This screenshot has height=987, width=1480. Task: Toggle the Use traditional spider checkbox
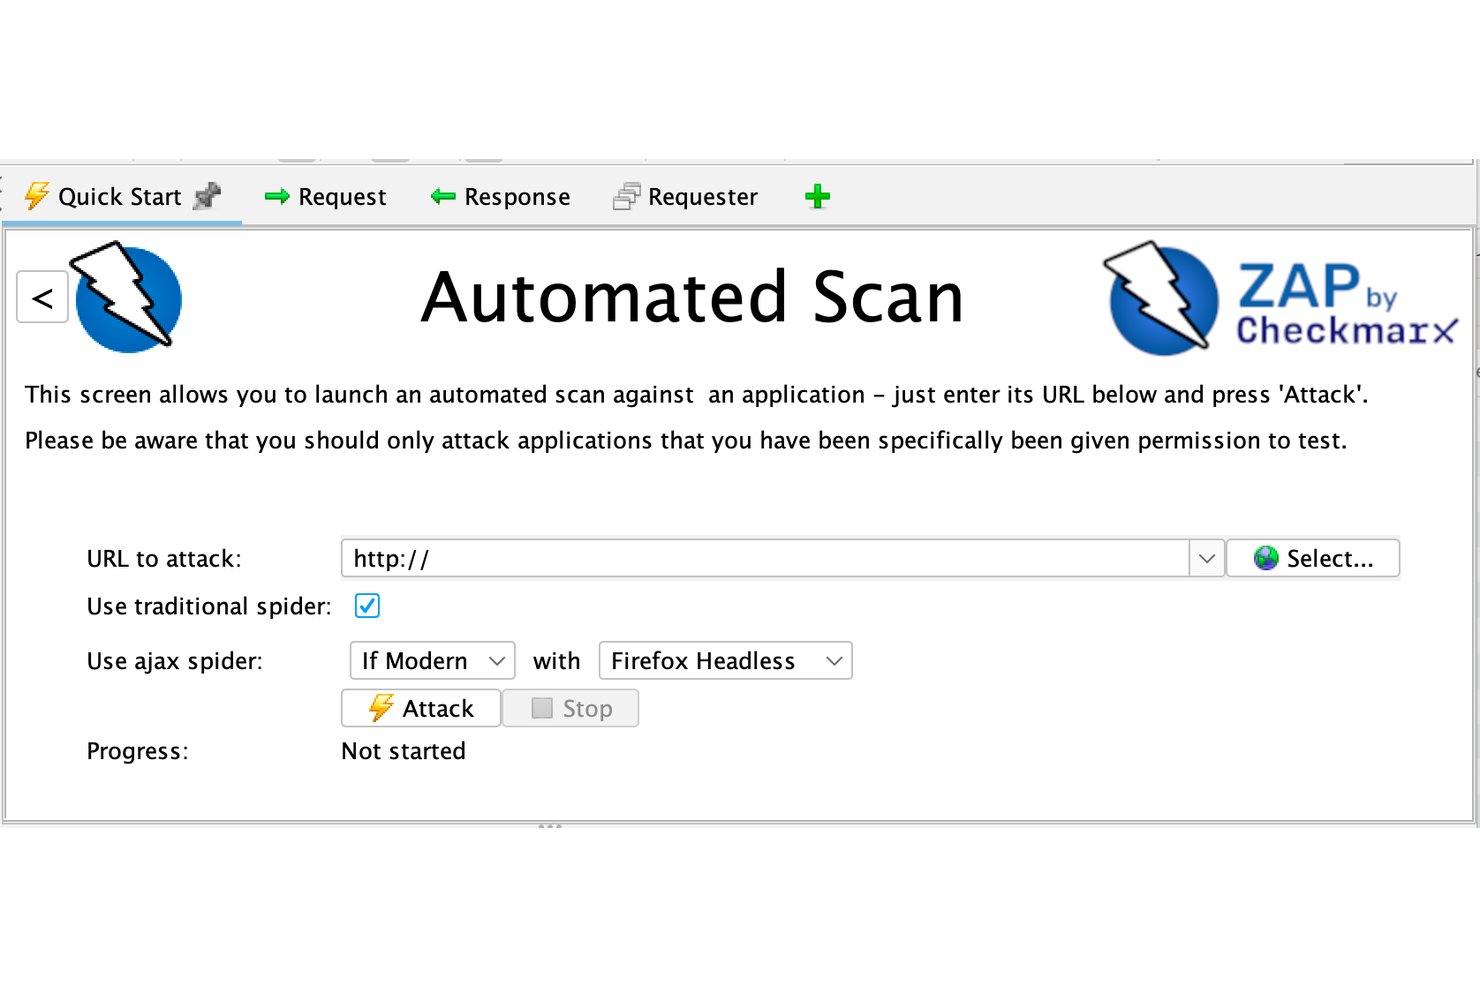(367, 606)
